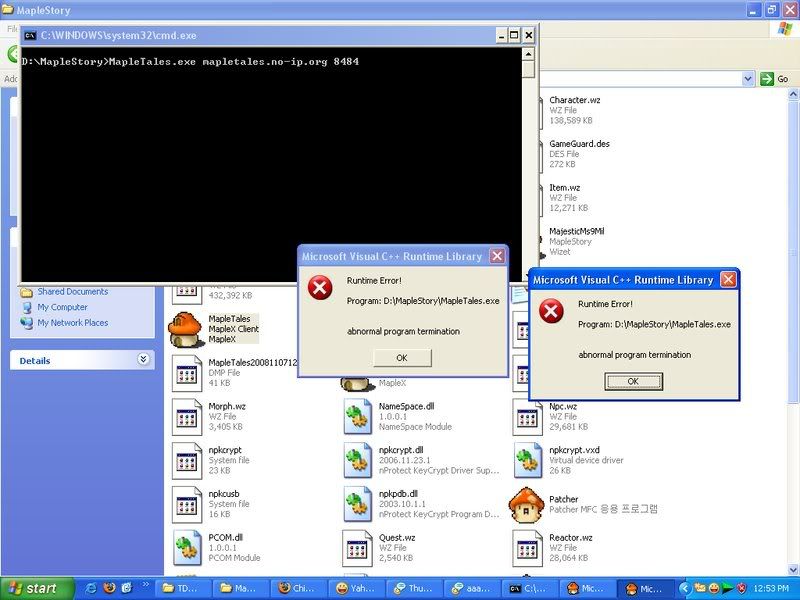Select the NameSpace.dll file icon

point(357,417)
